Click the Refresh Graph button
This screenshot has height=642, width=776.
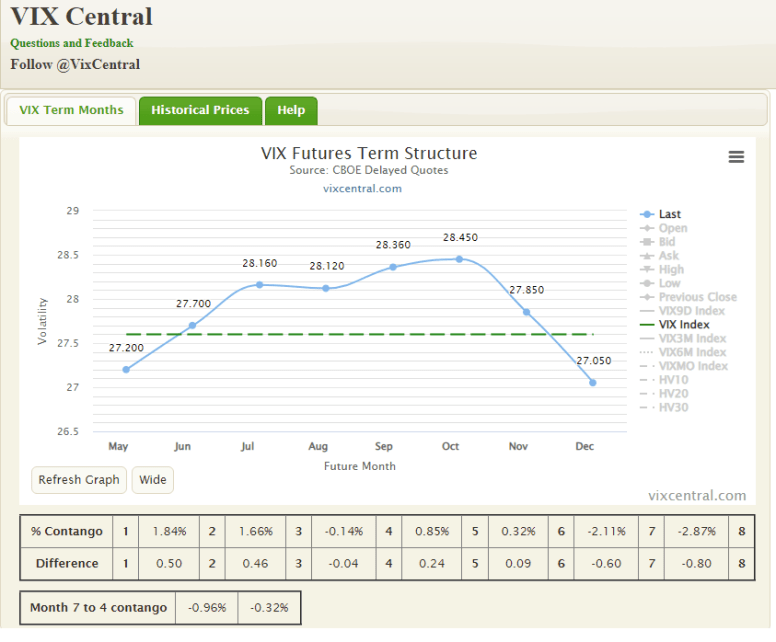[x=79, y=480]
